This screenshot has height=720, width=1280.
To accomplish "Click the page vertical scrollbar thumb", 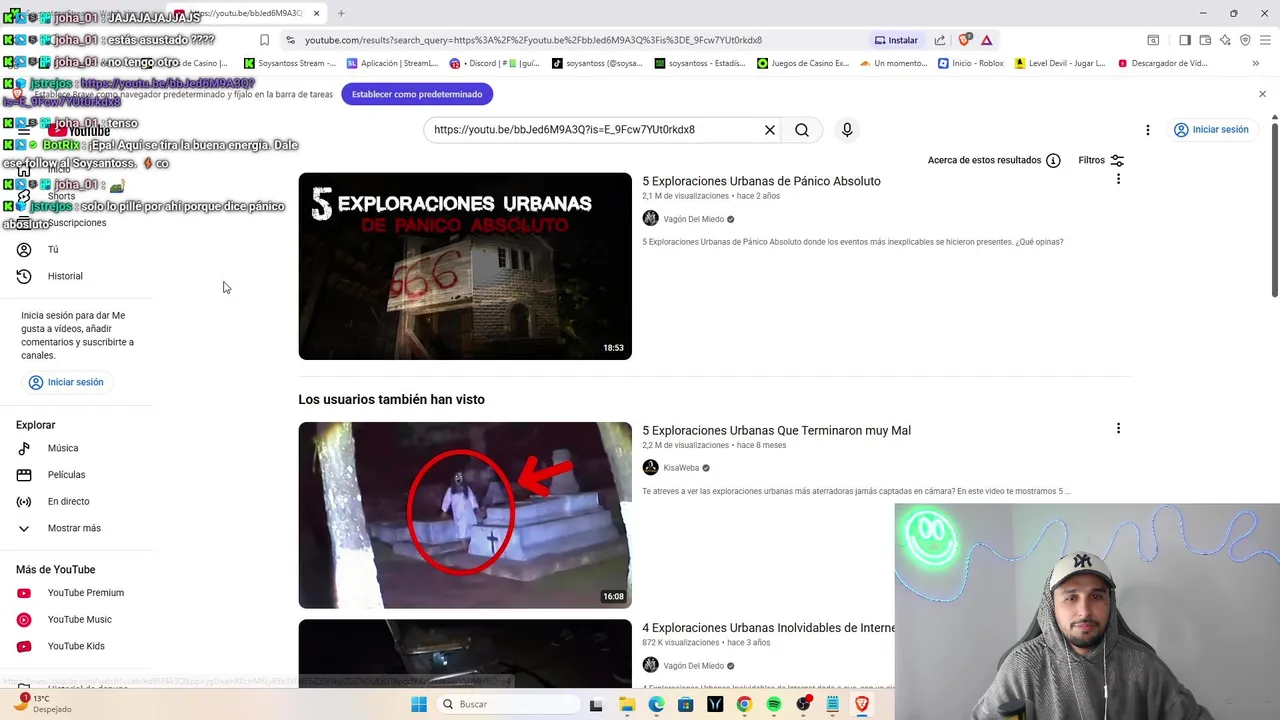I will click(x=1274, y=209).
